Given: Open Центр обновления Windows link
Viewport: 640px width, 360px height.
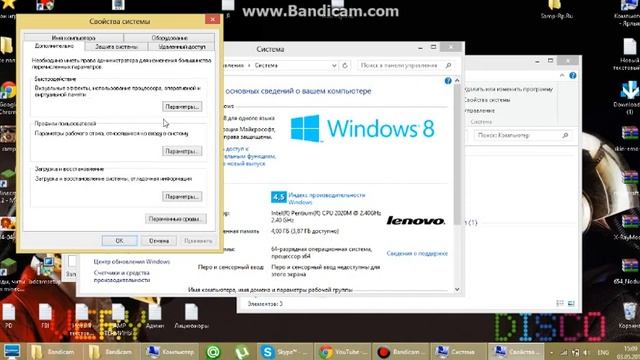Looking at the screenshot, I should [132, 262].
